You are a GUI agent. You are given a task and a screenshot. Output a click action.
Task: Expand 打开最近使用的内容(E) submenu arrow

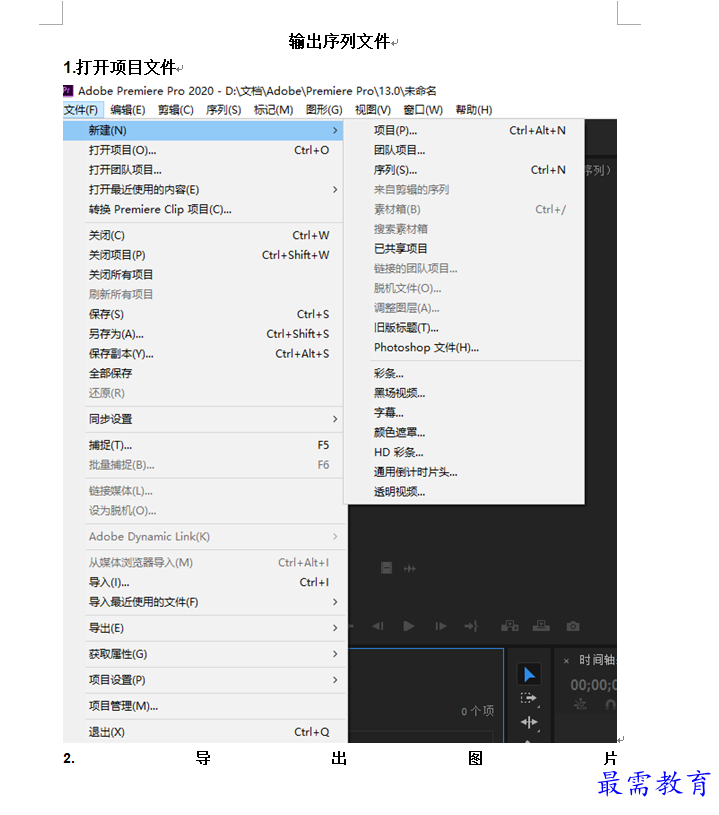pos(335,190)
